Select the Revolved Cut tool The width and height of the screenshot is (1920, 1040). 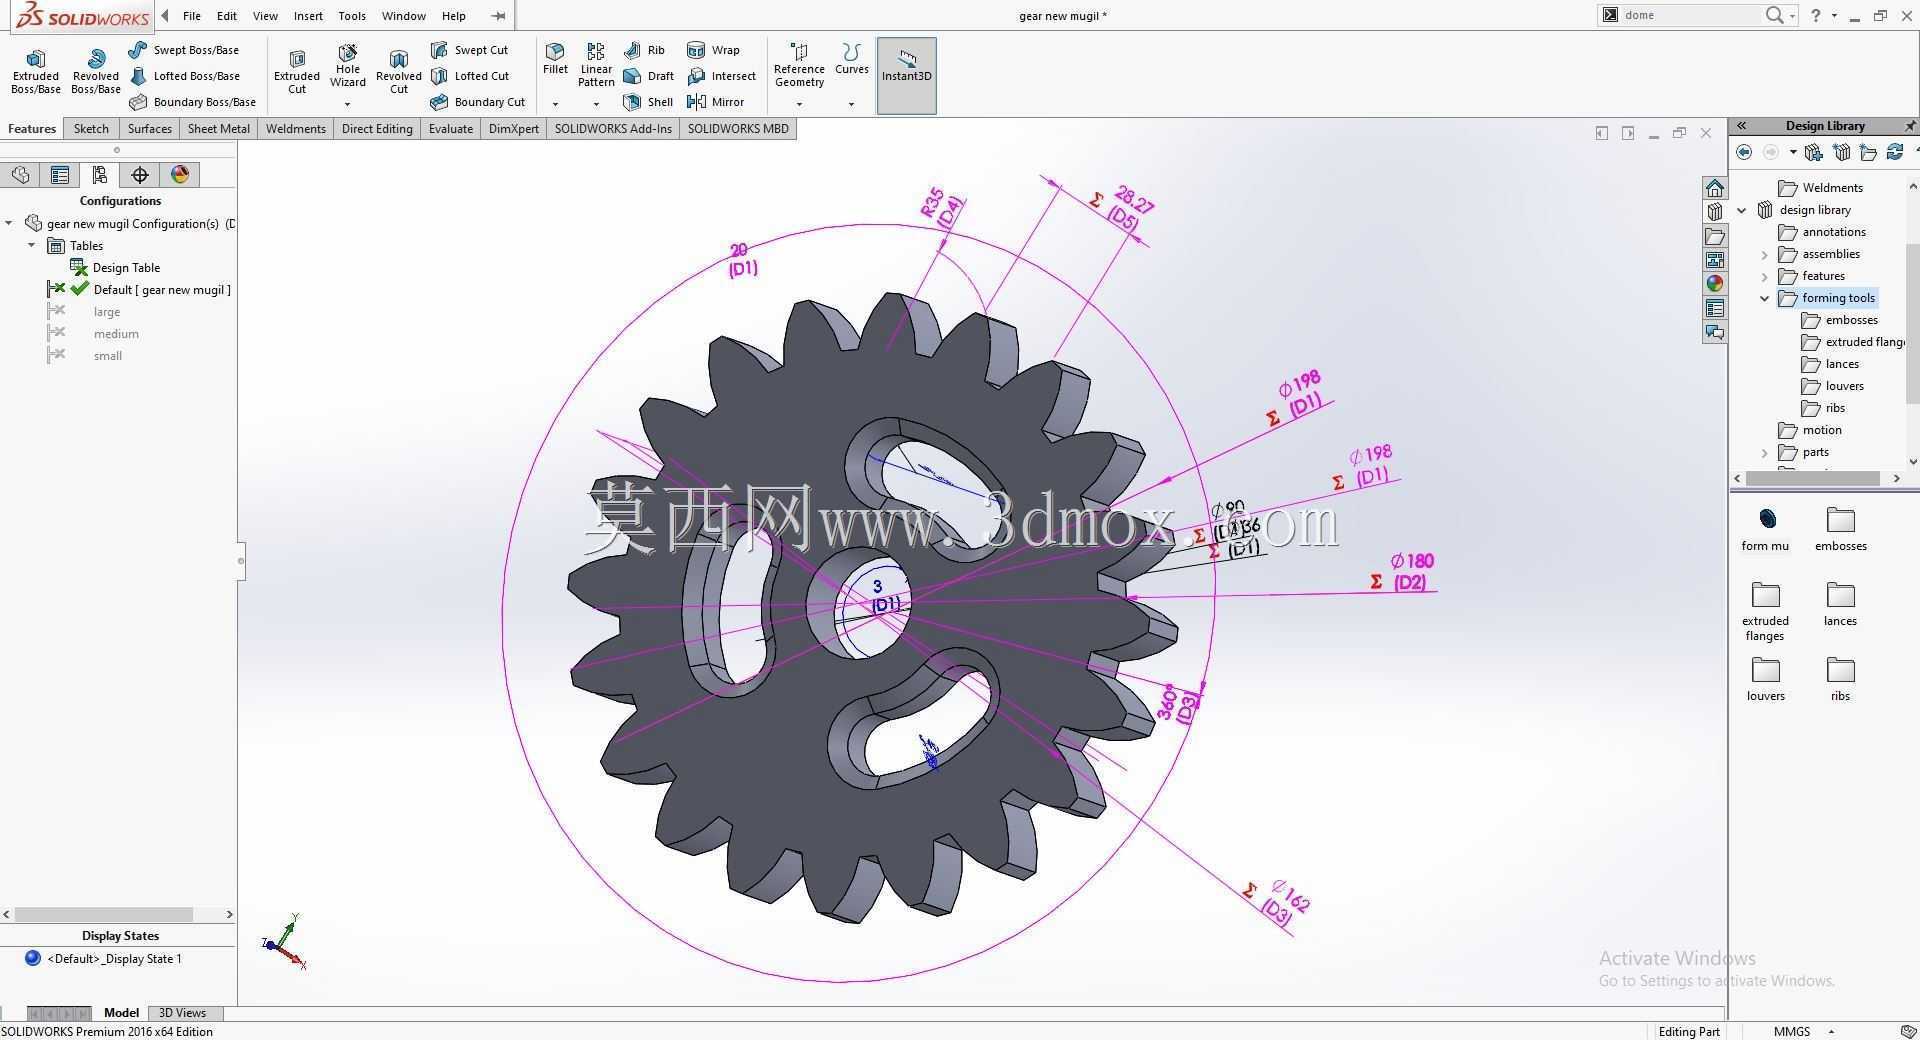click(399, 72)
